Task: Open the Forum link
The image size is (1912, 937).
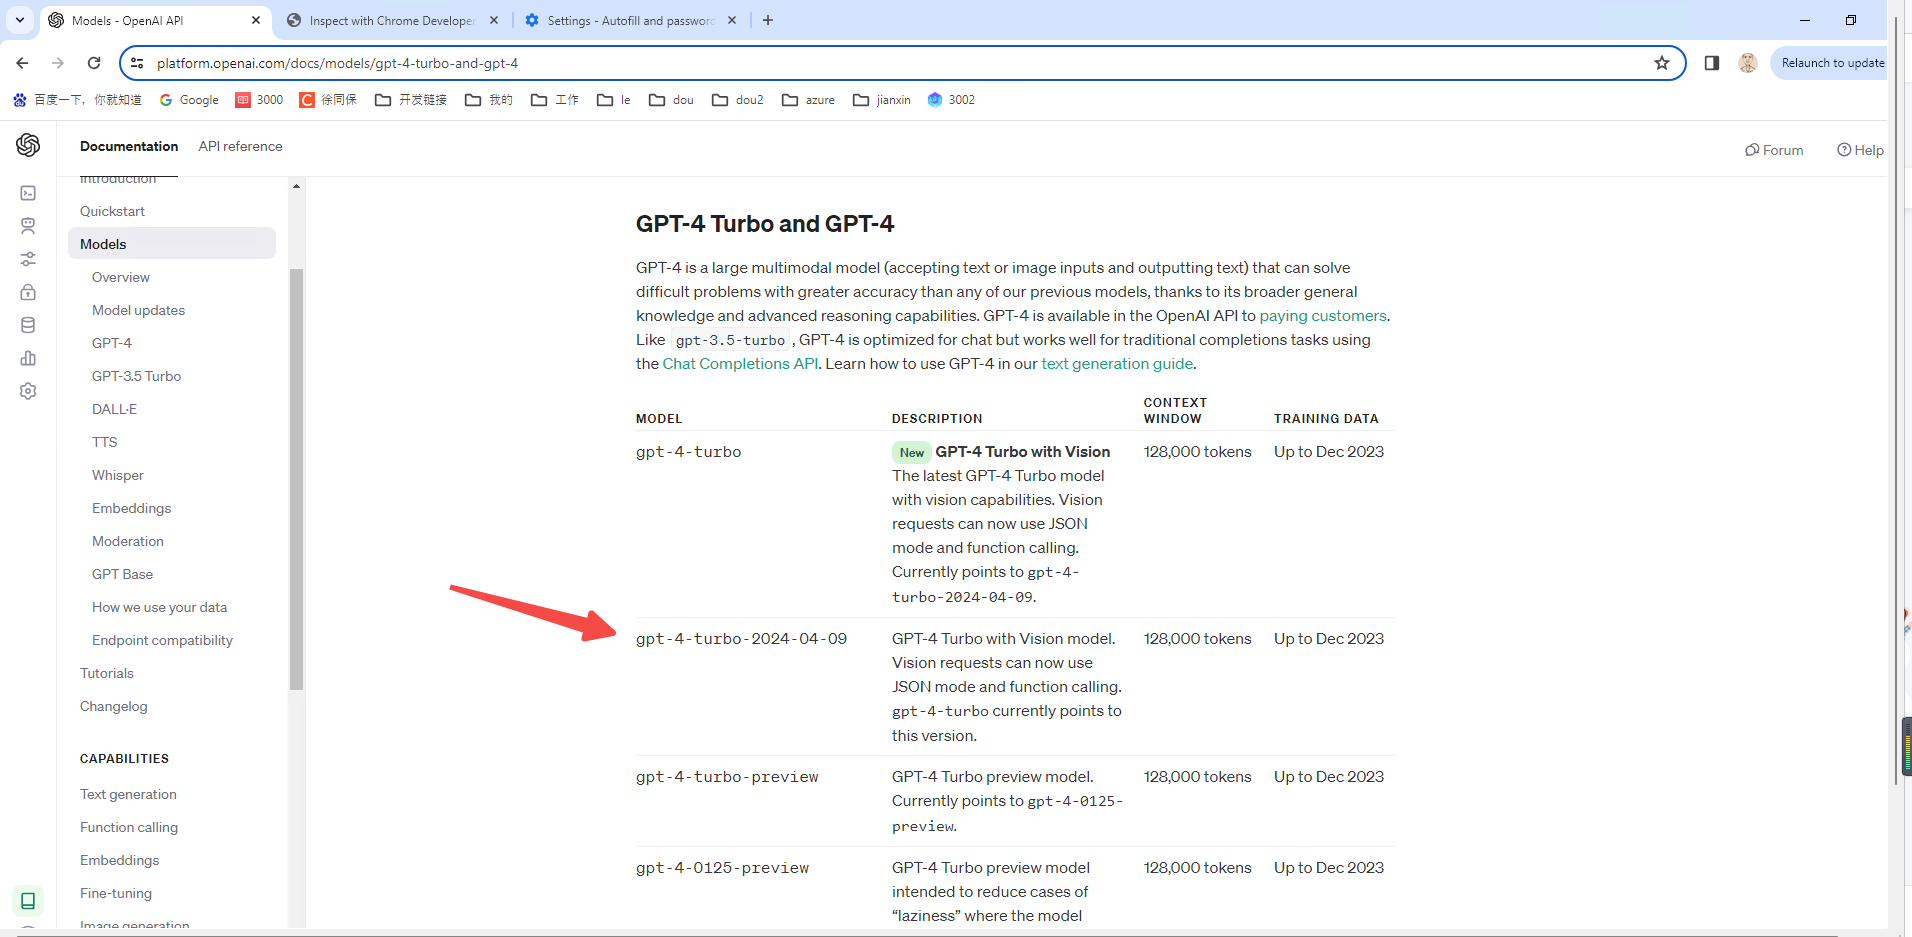Action: point(1774,150)
